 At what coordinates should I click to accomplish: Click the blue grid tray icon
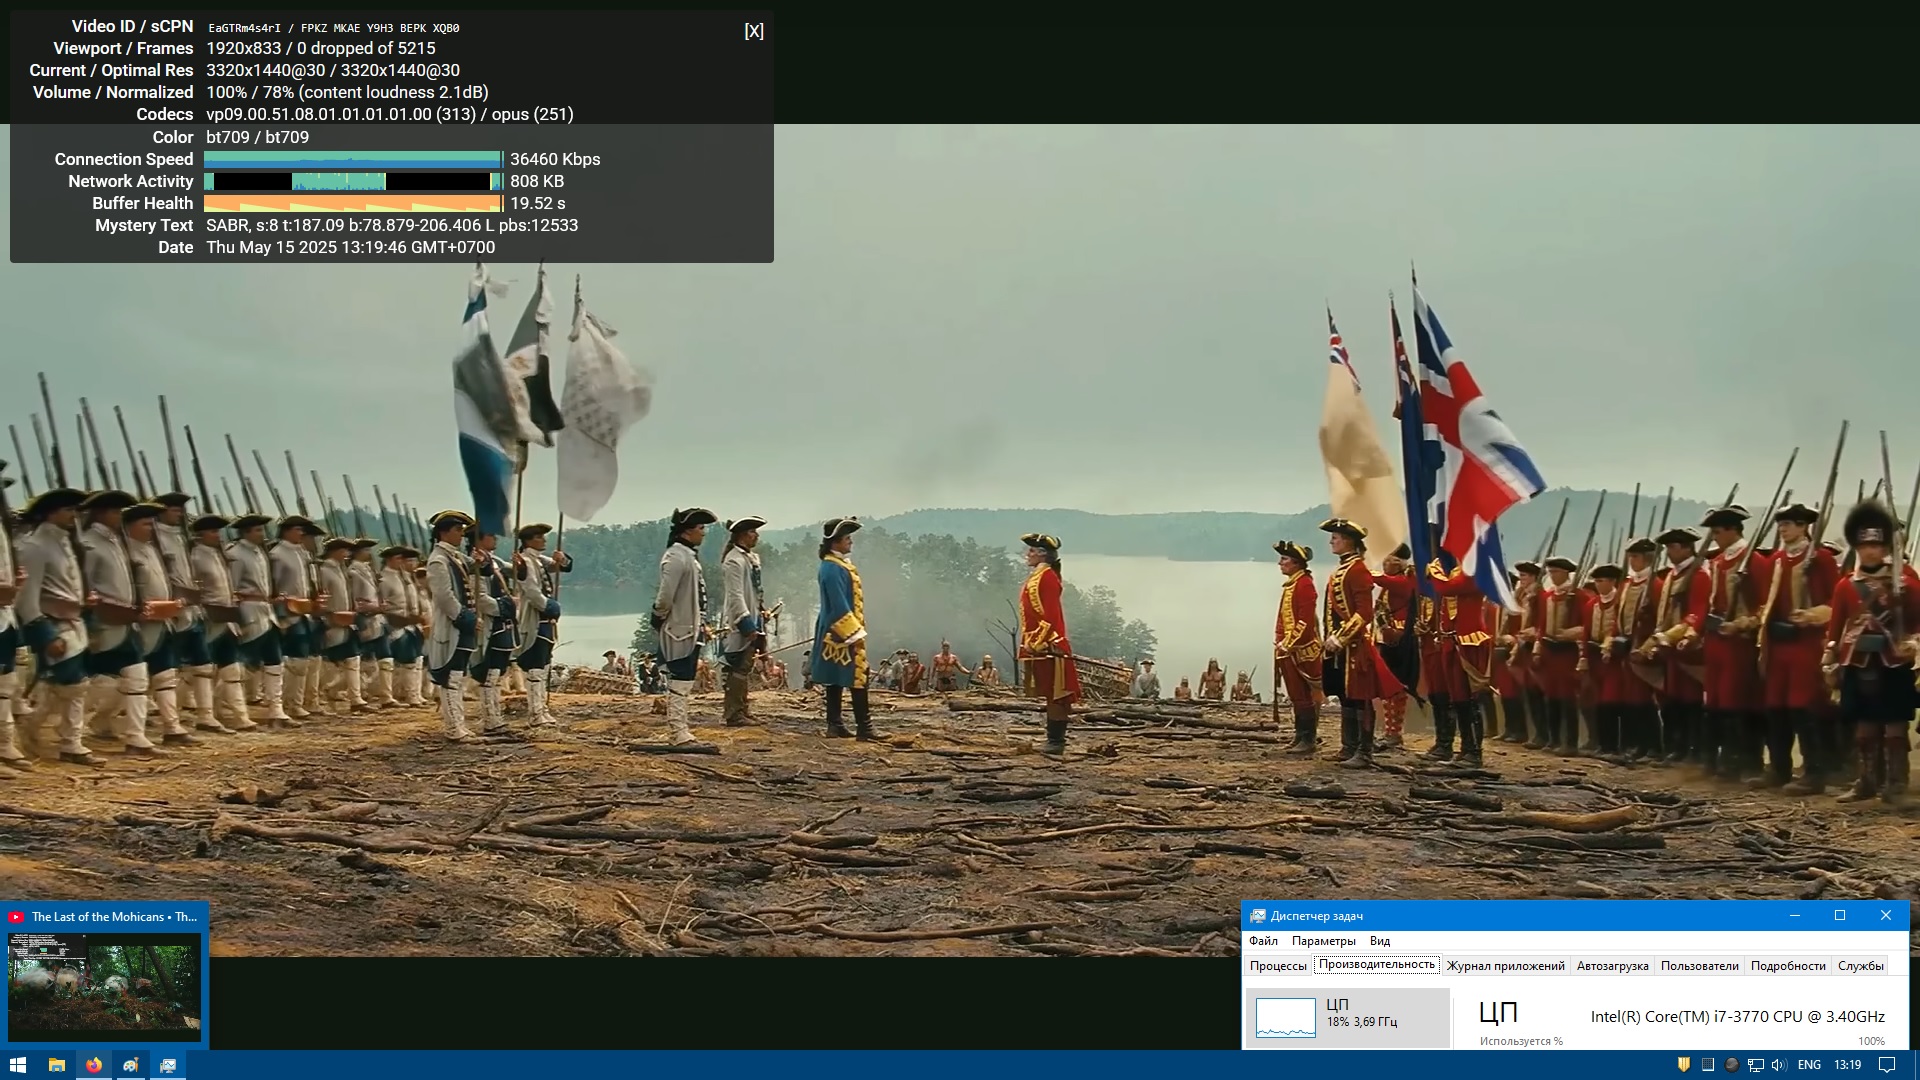[1708, 1065]
